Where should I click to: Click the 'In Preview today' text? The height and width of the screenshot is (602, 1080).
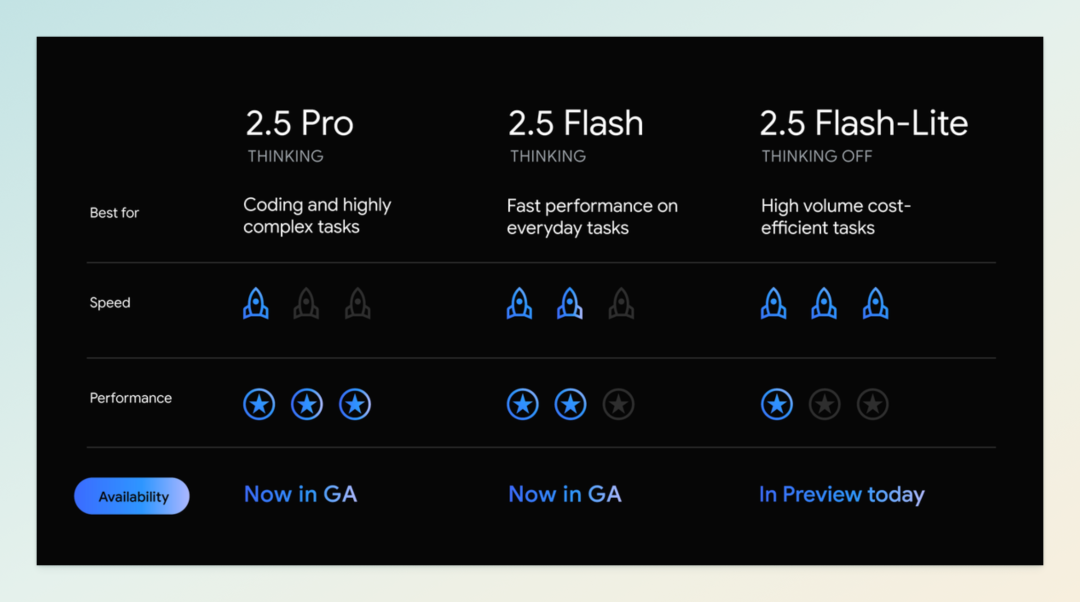tap(842, 495)
